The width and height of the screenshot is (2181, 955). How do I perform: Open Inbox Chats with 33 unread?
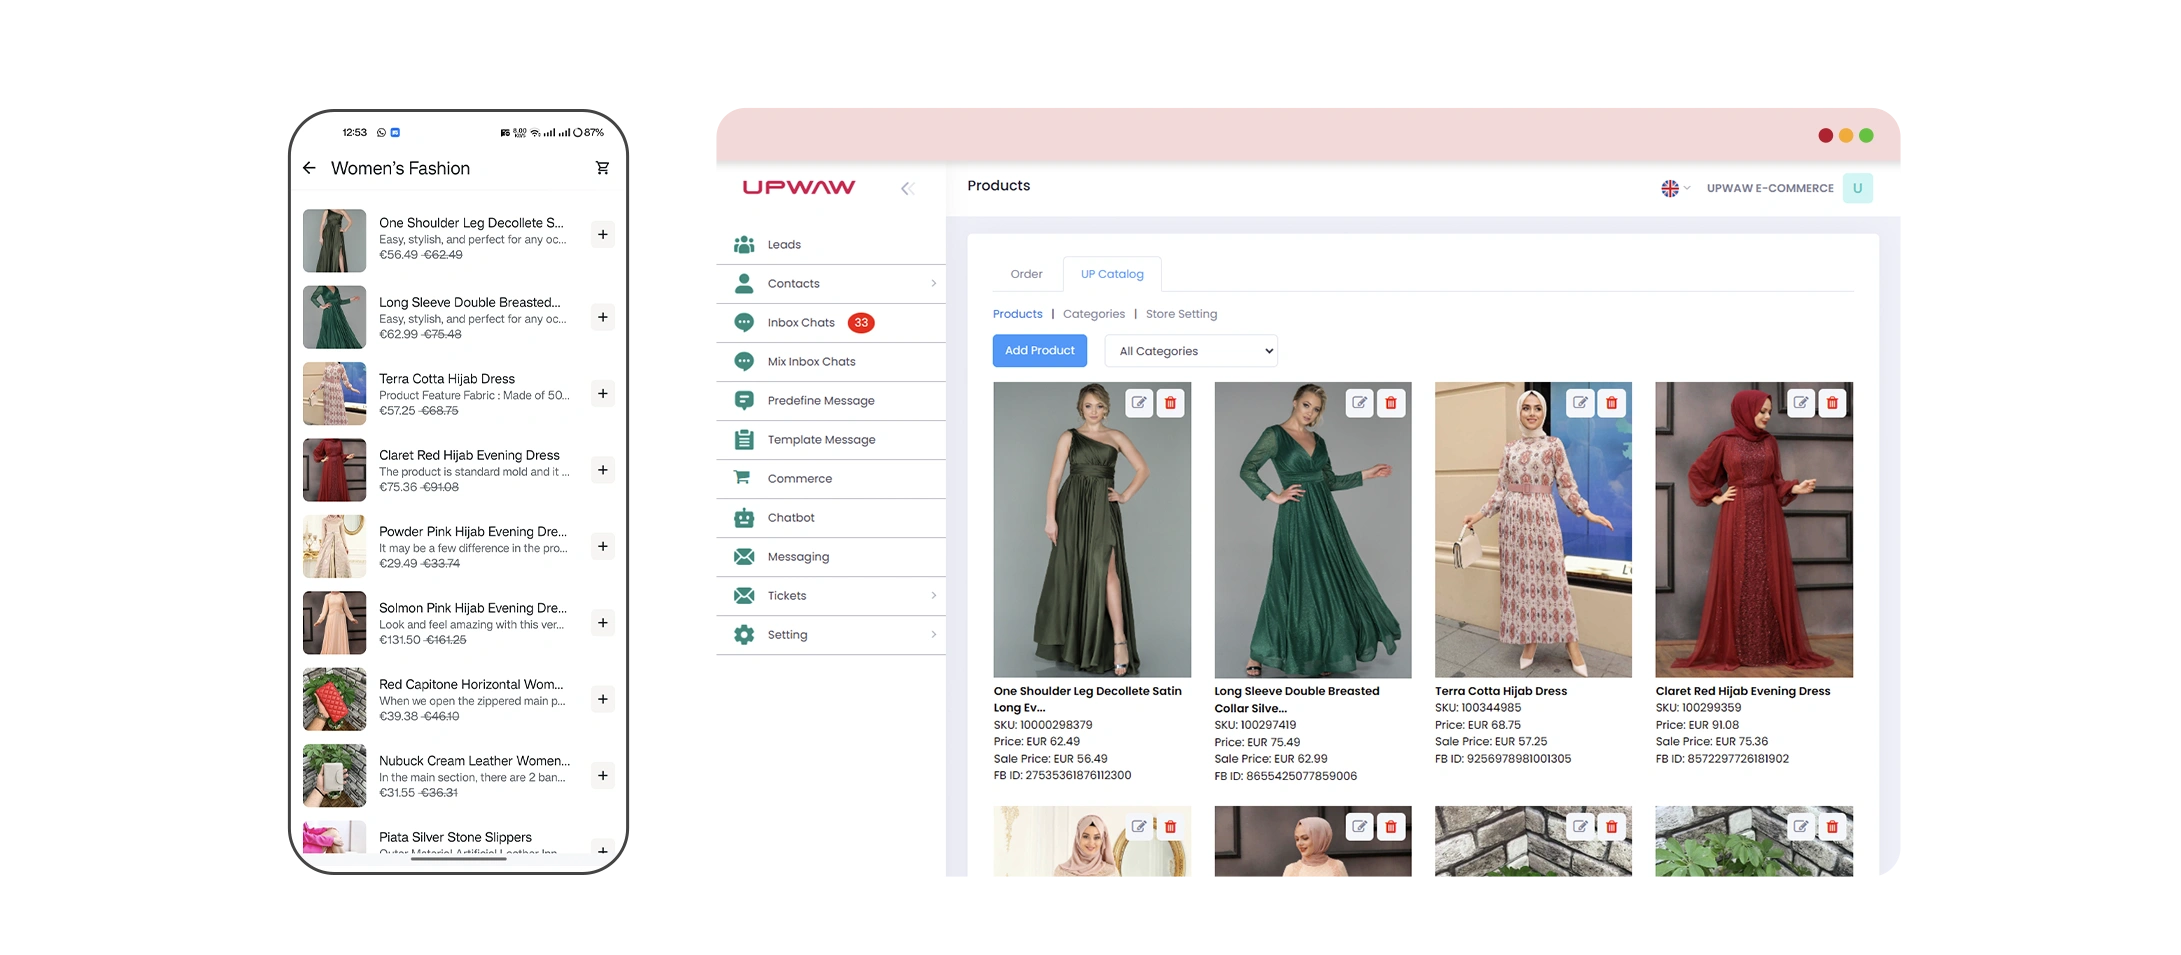click(x=800, y=322)
